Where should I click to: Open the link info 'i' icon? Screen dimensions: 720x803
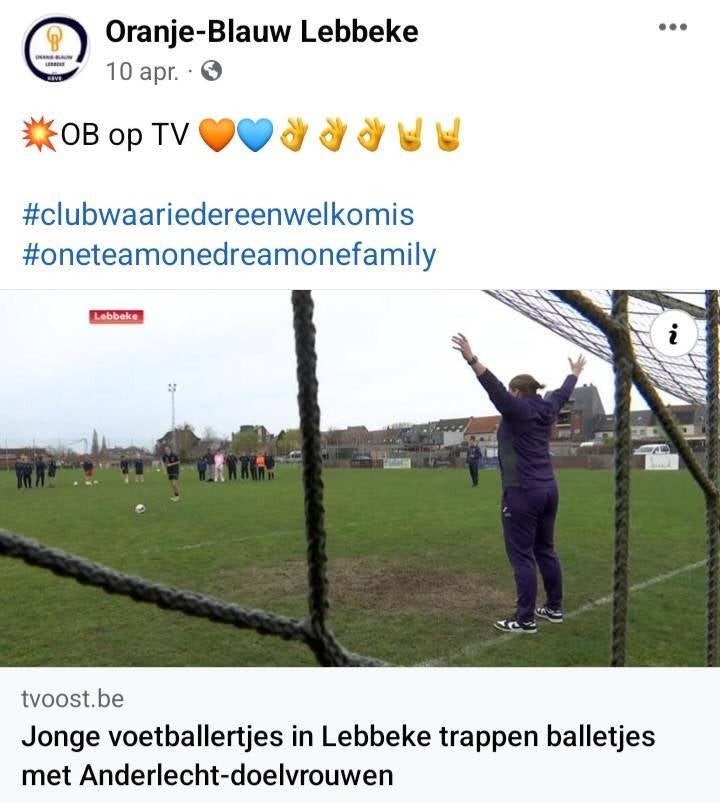tap(674, 333)
